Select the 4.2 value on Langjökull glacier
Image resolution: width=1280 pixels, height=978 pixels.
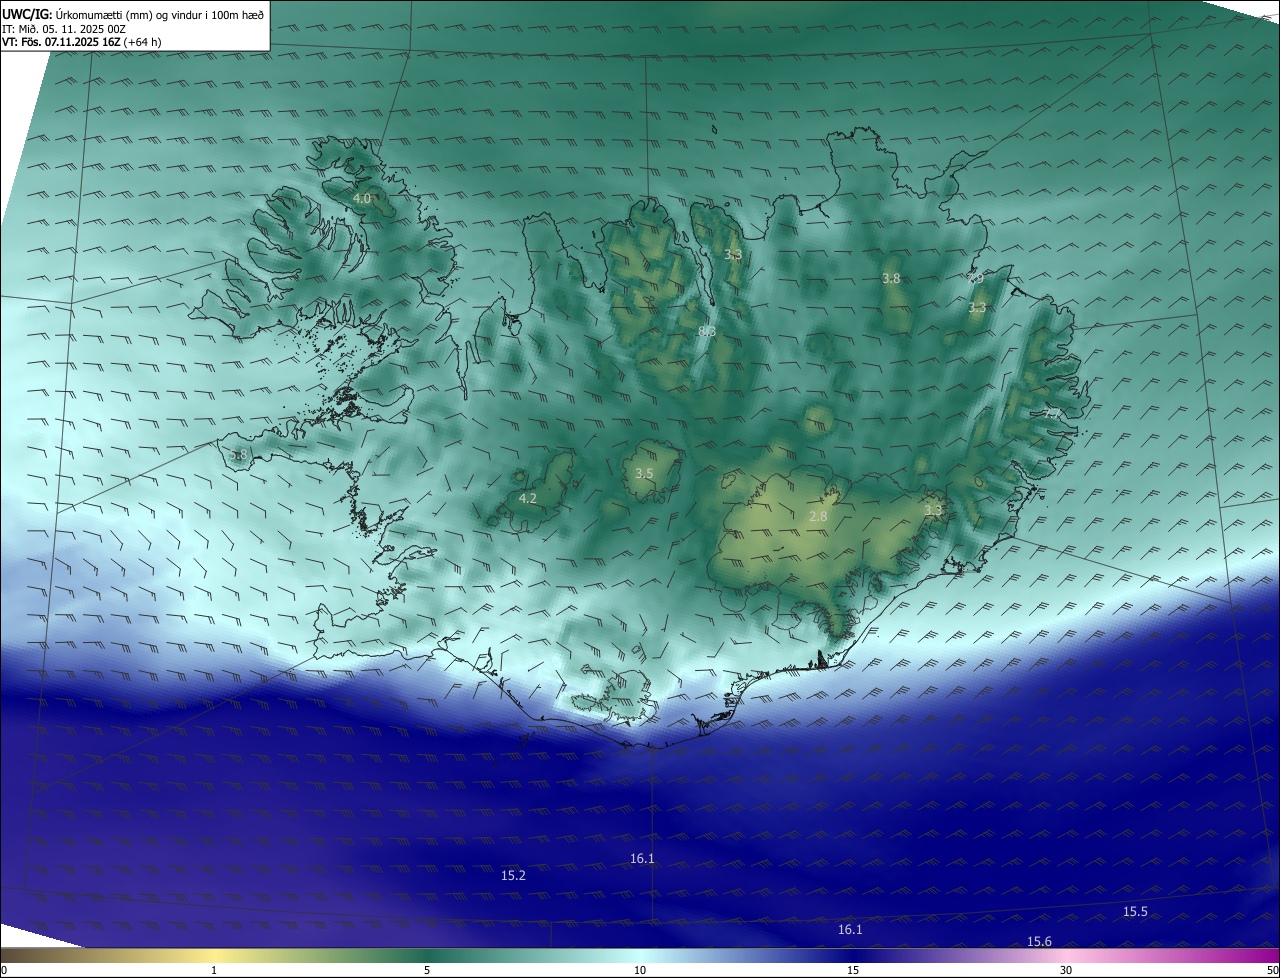528,498
